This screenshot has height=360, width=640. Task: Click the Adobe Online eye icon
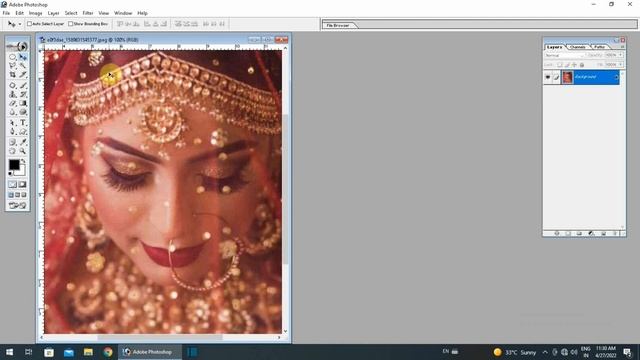[18, 46]
